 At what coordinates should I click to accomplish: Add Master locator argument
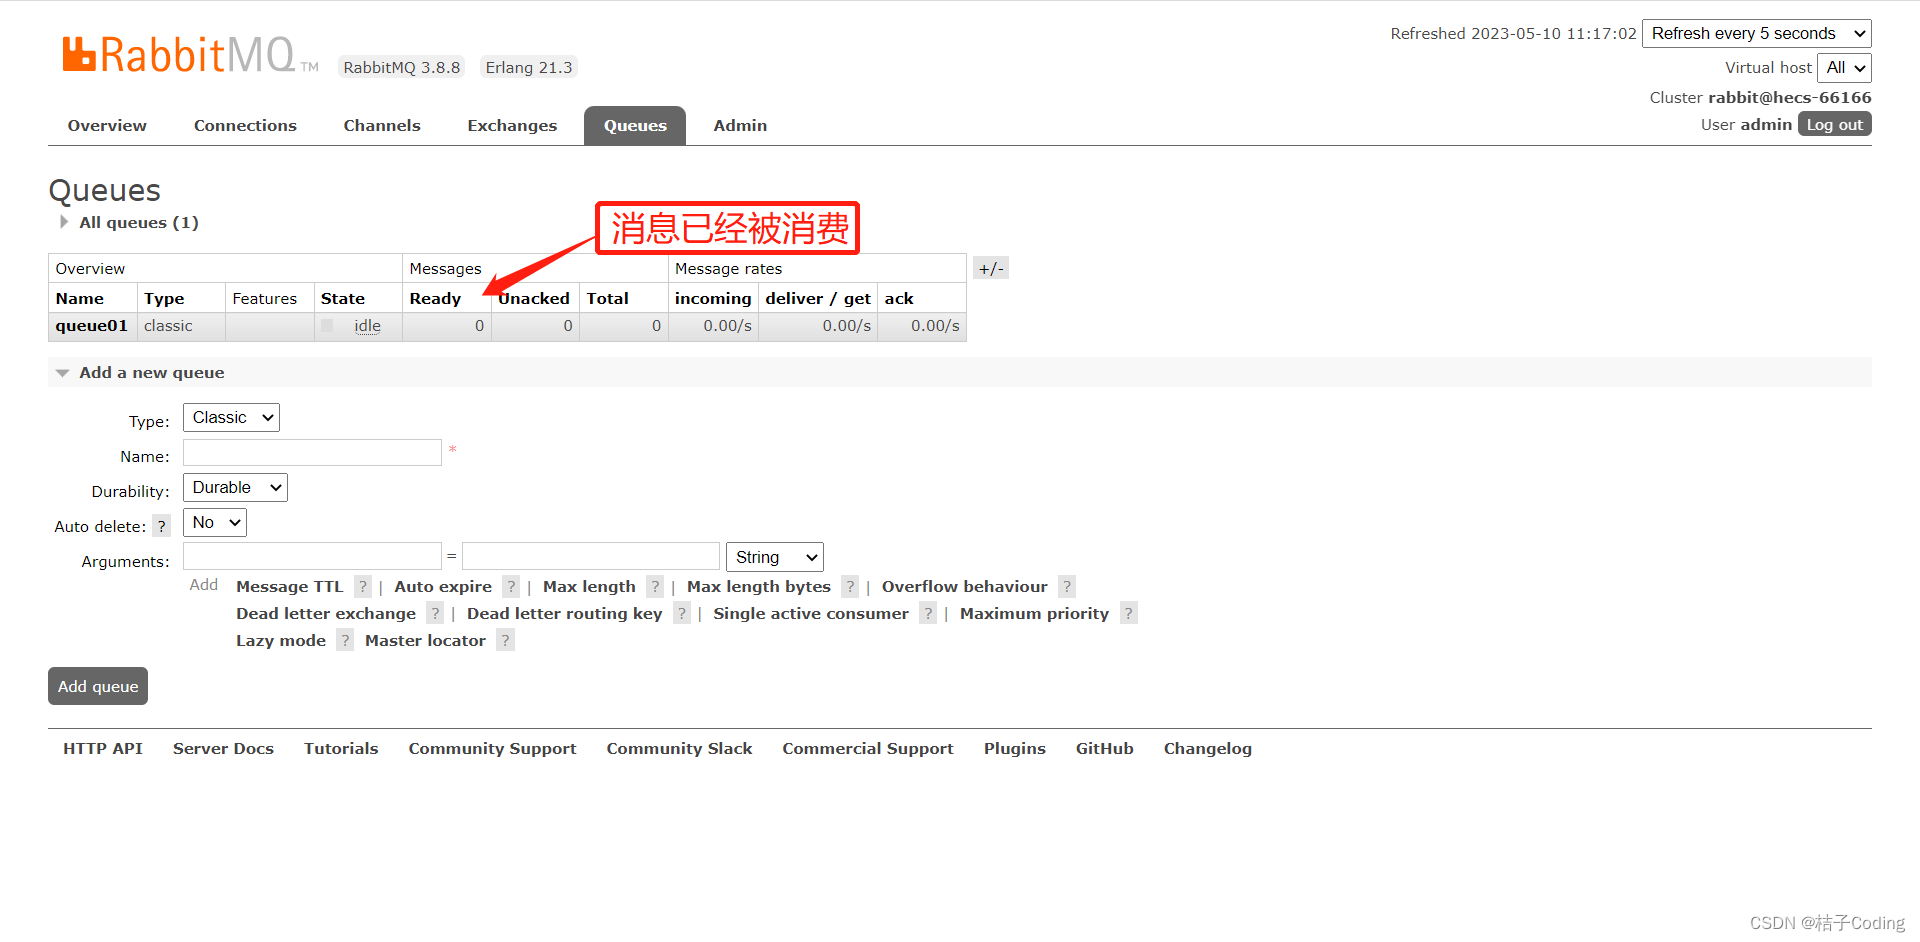coord(425,641)
